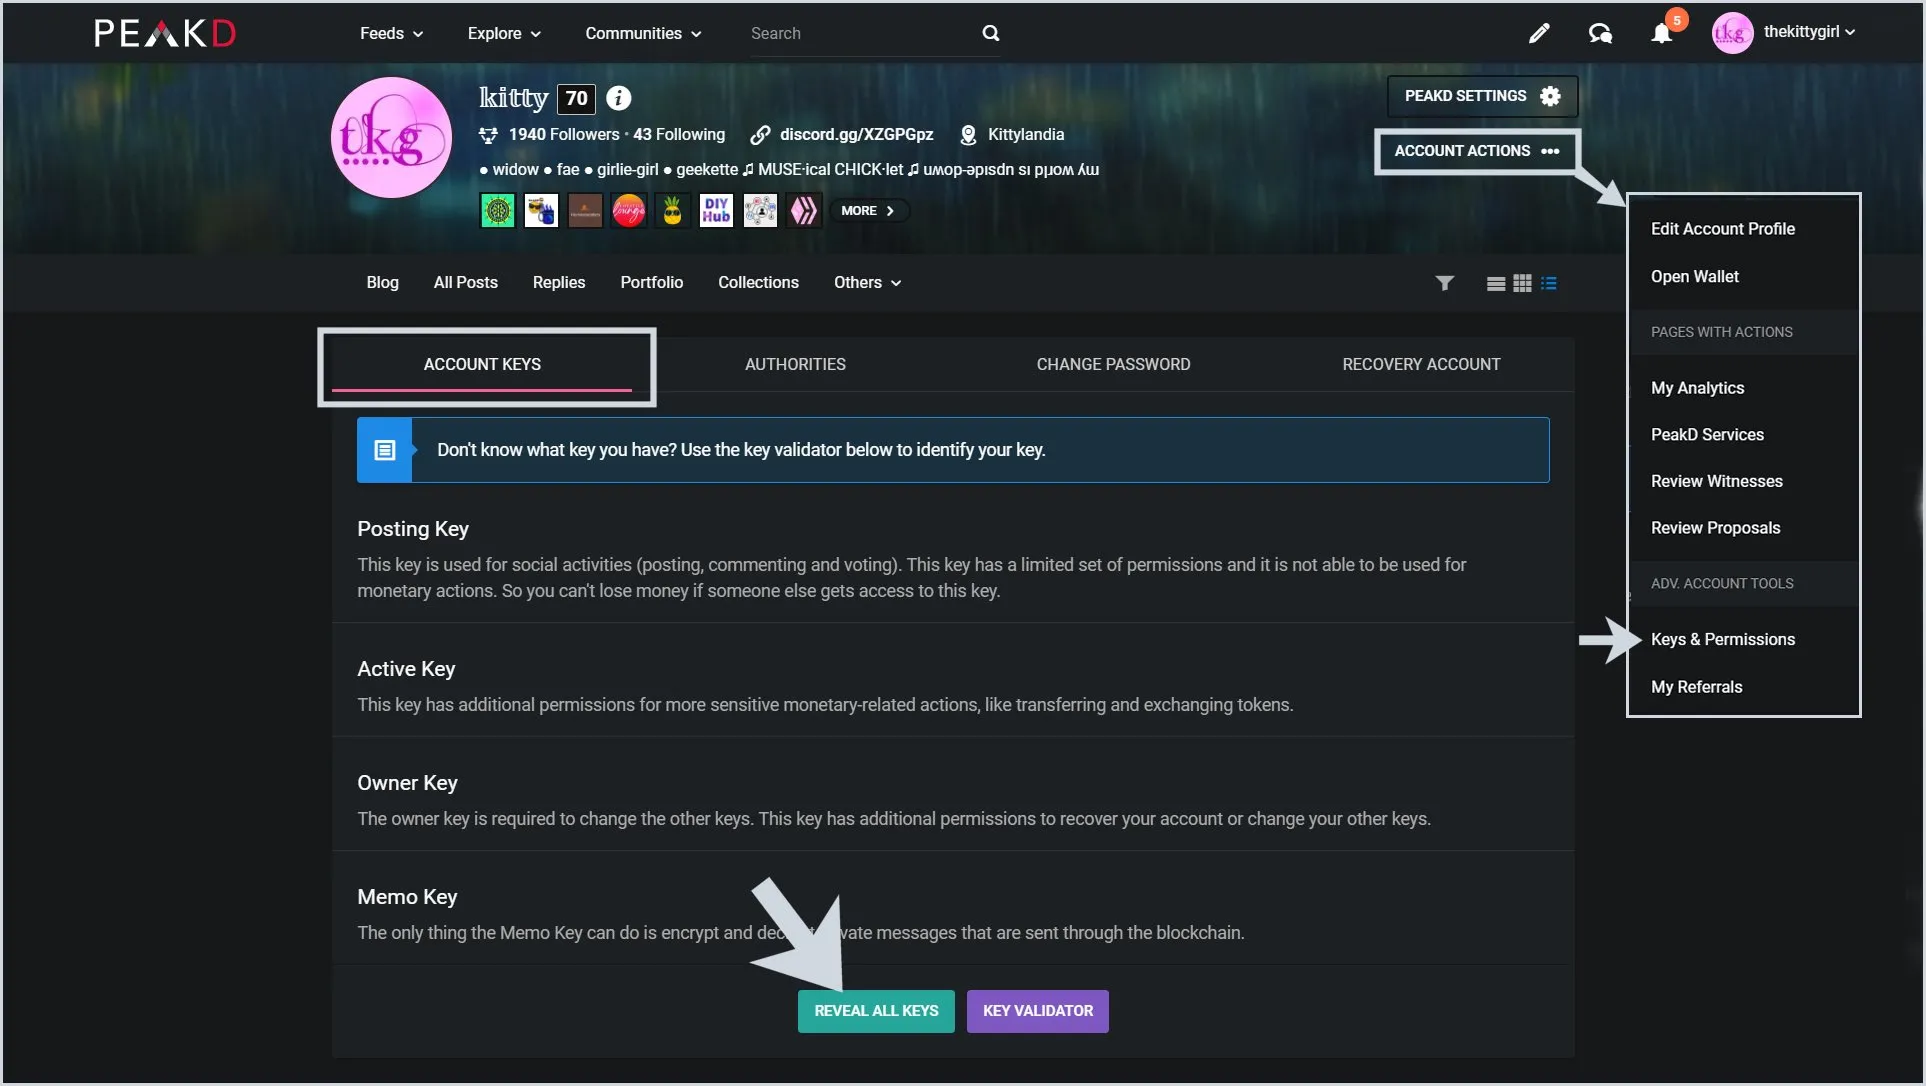Switch to list view layout icon
1926x1086 pixels.
[x=1495, y=283]
